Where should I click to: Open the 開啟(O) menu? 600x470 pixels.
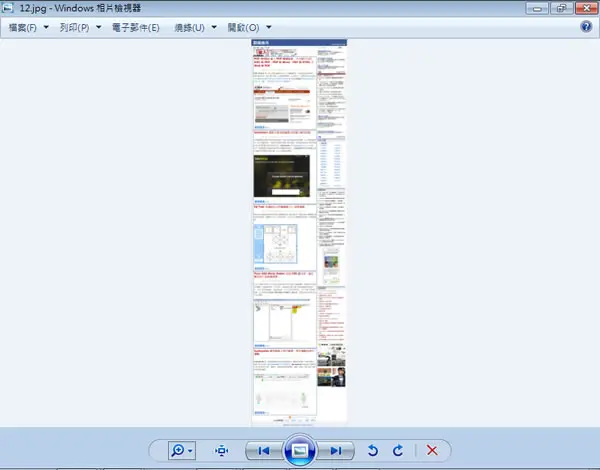point(243,28)
